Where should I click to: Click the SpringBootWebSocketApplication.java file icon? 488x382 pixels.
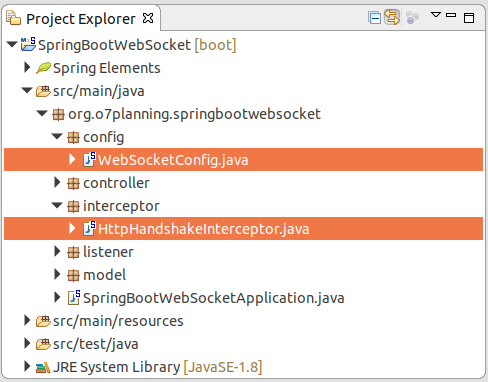pyautogui.click(x=74, y=297)
